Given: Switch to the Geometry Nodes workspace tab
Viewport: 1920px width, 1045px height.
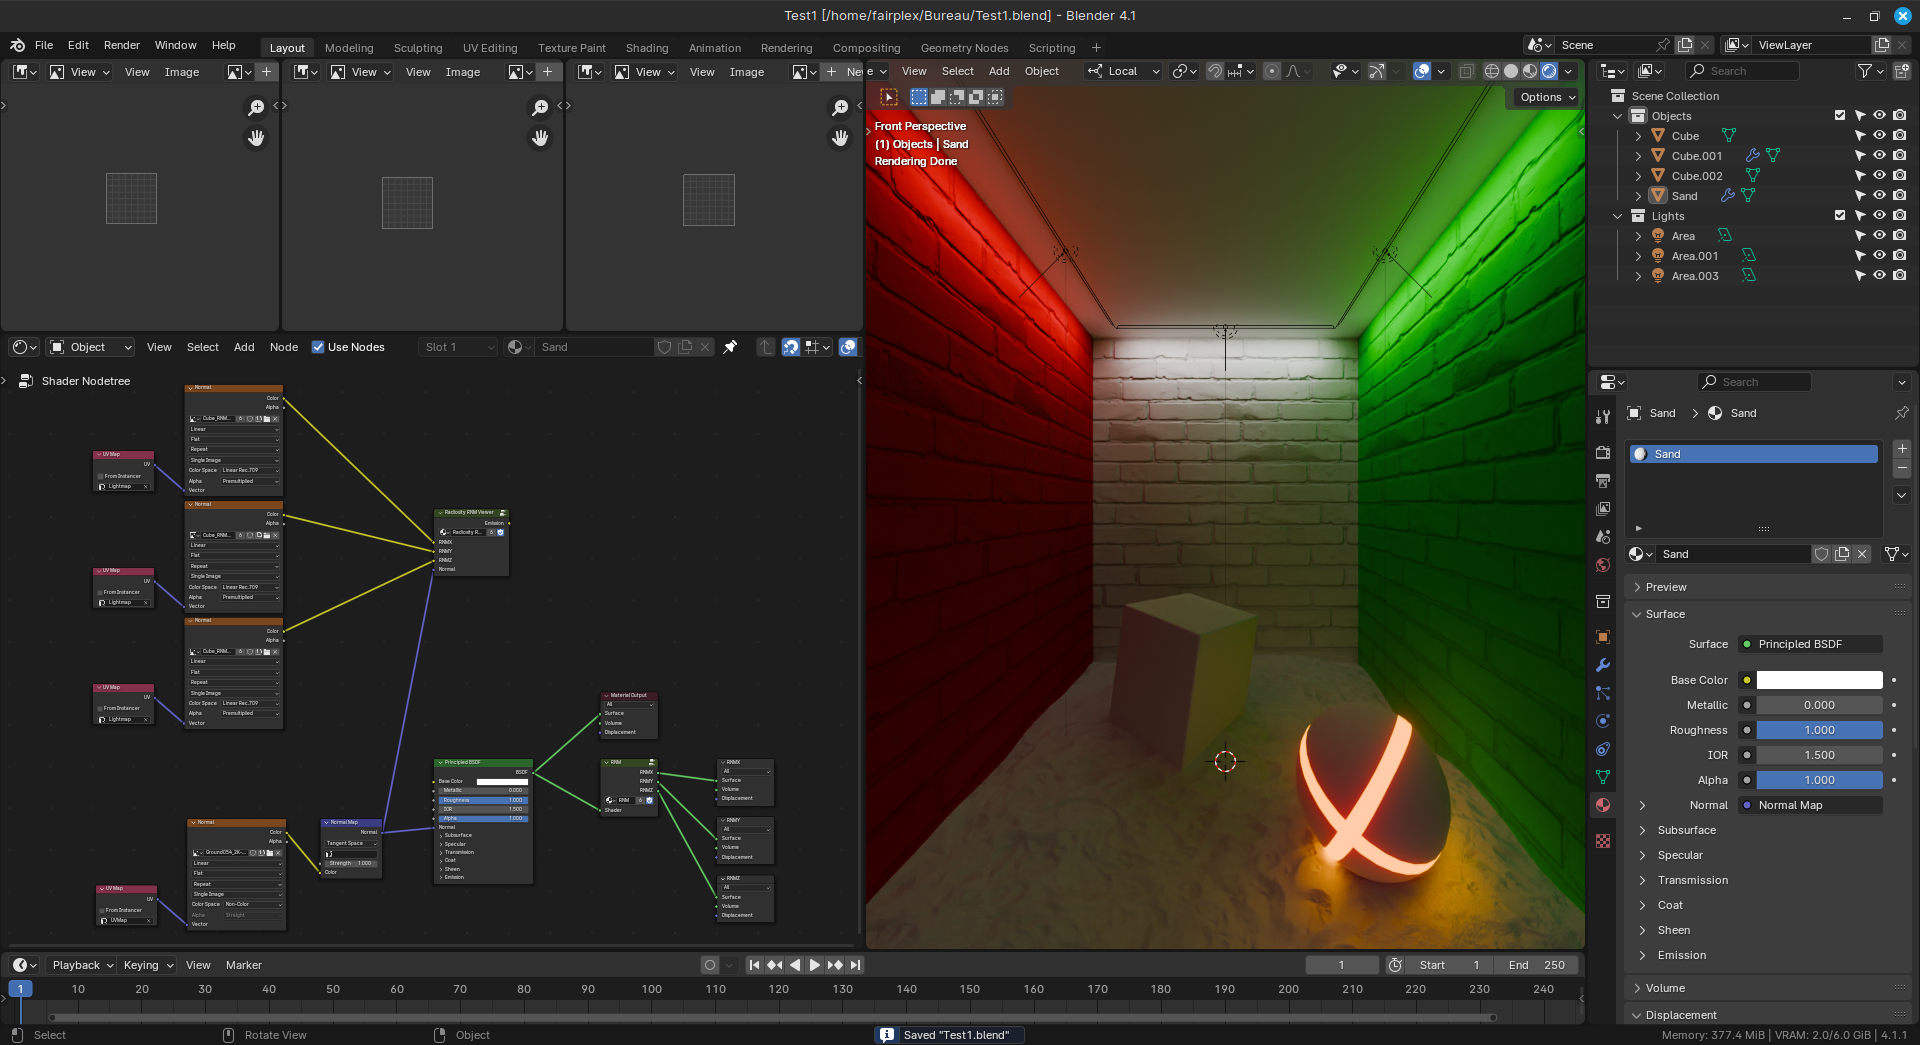Looking at the screenshot, I should [x=964, y=48].
